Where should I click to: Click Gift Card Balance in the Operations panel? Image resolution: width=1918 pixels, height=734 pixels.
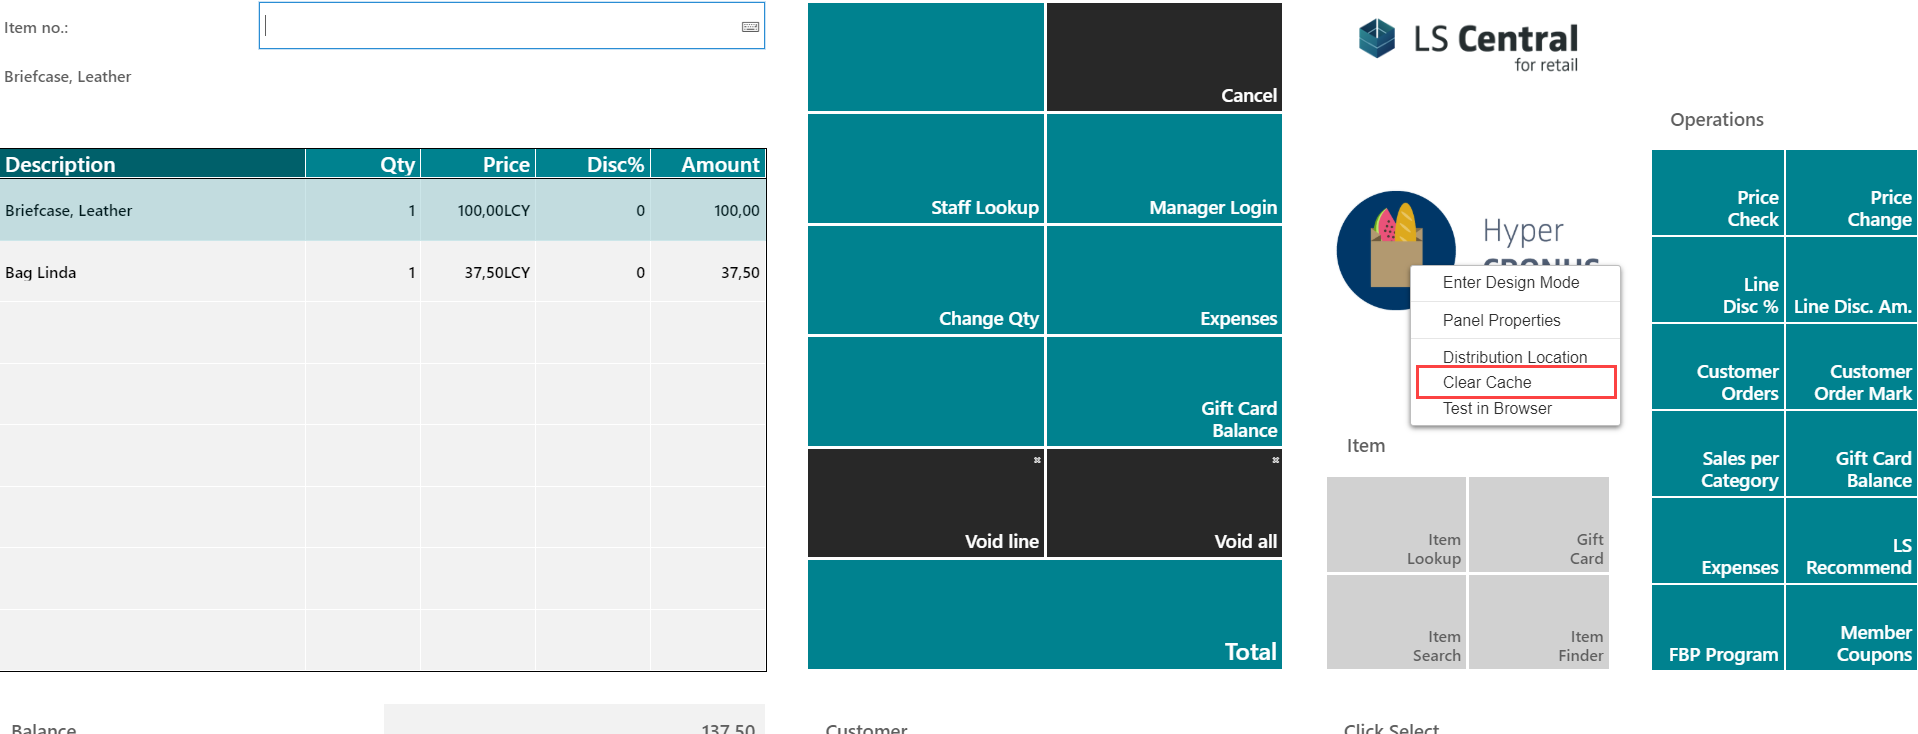[1851, 454]
